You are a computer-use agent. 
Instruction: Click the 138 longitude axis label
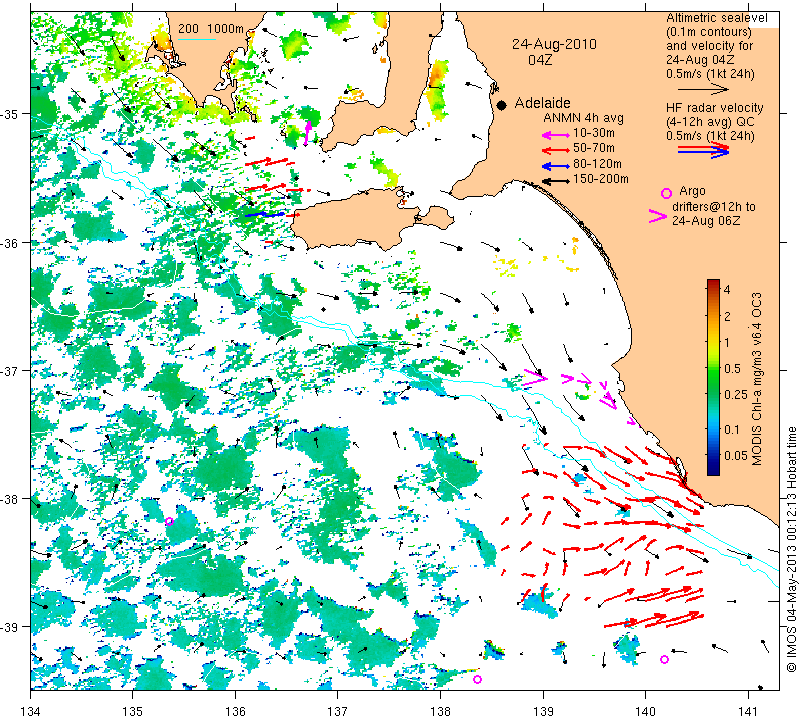[440, 710]
